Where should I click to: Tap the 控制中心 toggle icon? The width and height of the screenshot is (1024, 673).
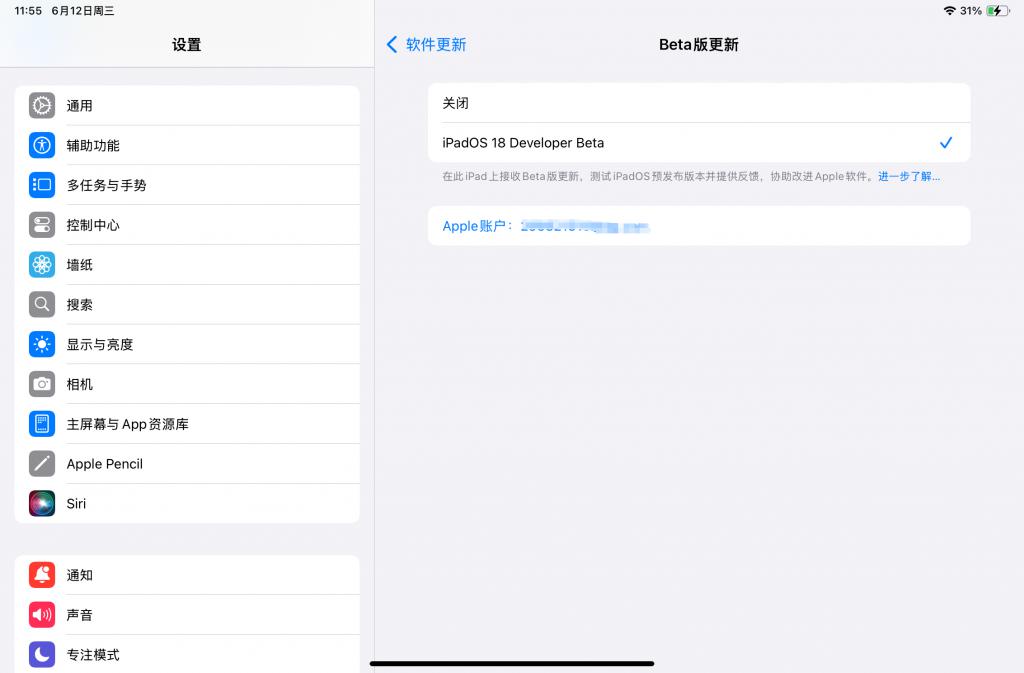pos(42,225)
